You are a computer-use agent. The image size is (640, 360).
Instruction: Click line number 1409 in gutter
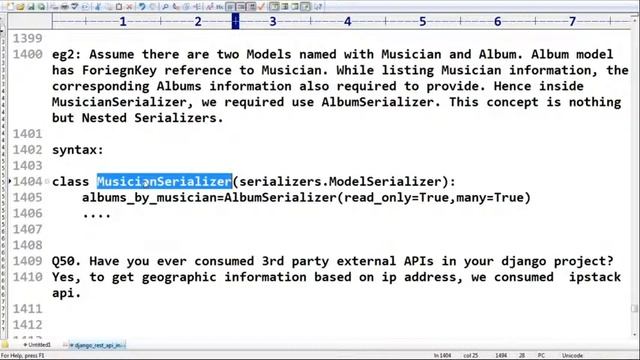28,261
